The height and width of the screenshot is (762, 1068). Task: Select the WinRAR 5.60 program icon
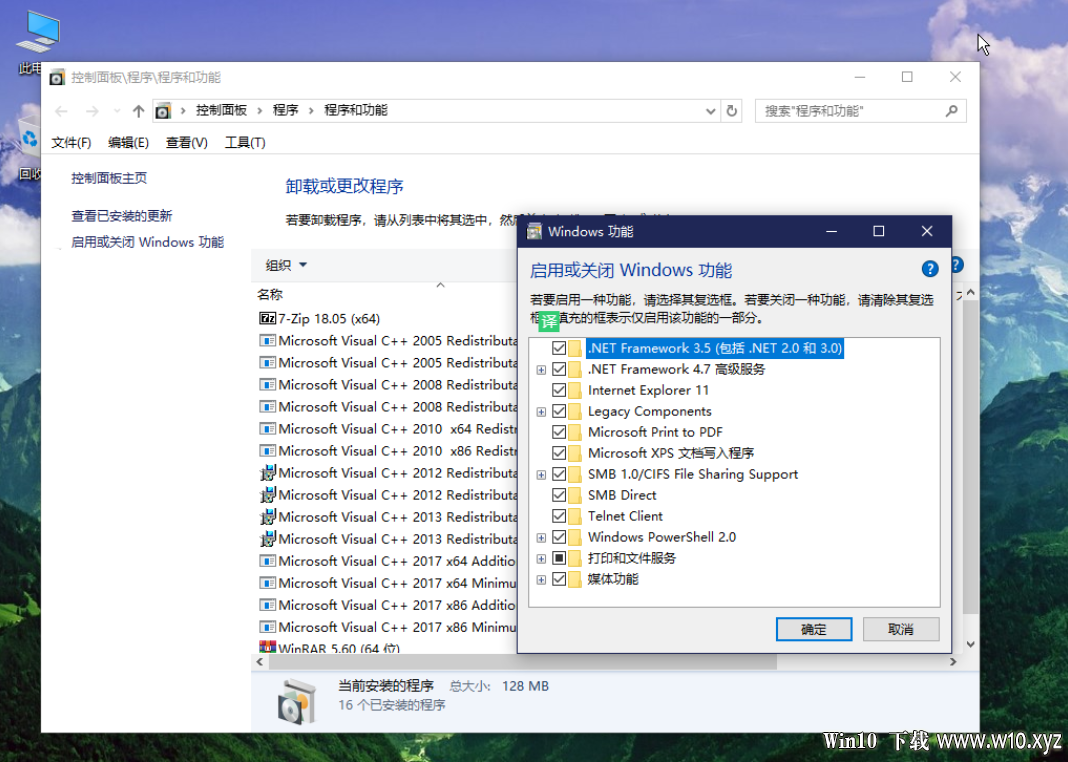tap(267, 646)
